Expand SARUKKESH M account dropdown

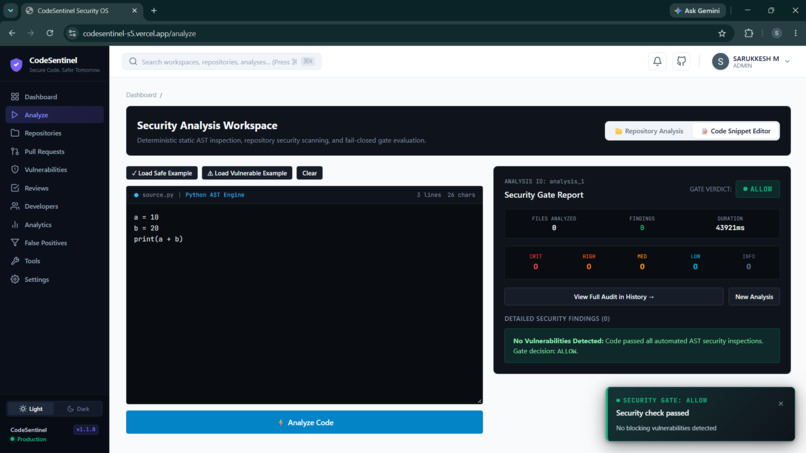[x=787, y=62]
